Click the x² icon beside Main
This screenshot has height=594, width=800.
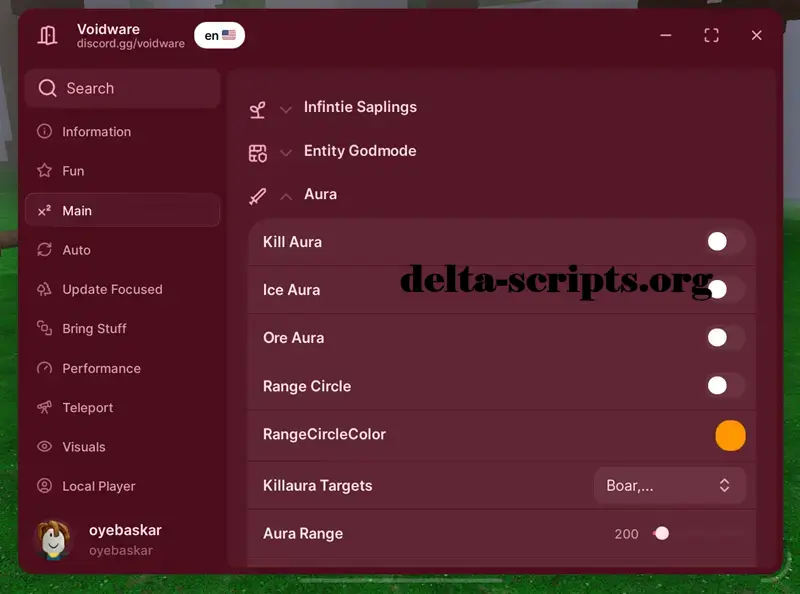[44, 210]
